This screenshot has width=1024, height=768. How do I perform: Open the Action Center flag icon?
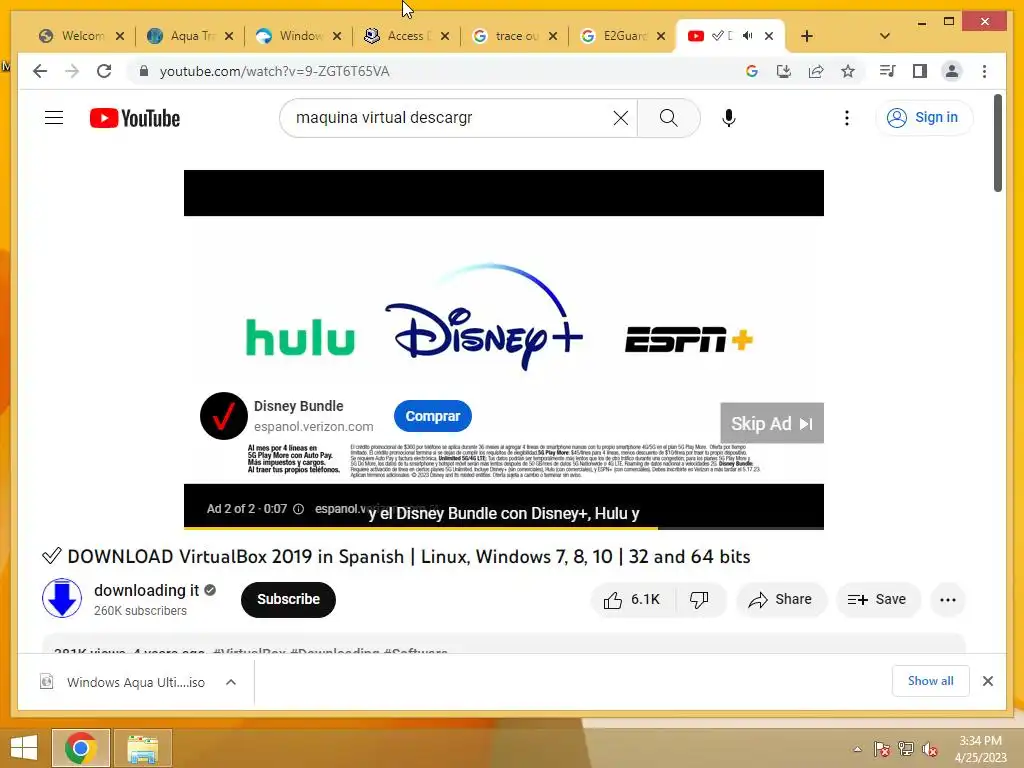coord(881,749)
